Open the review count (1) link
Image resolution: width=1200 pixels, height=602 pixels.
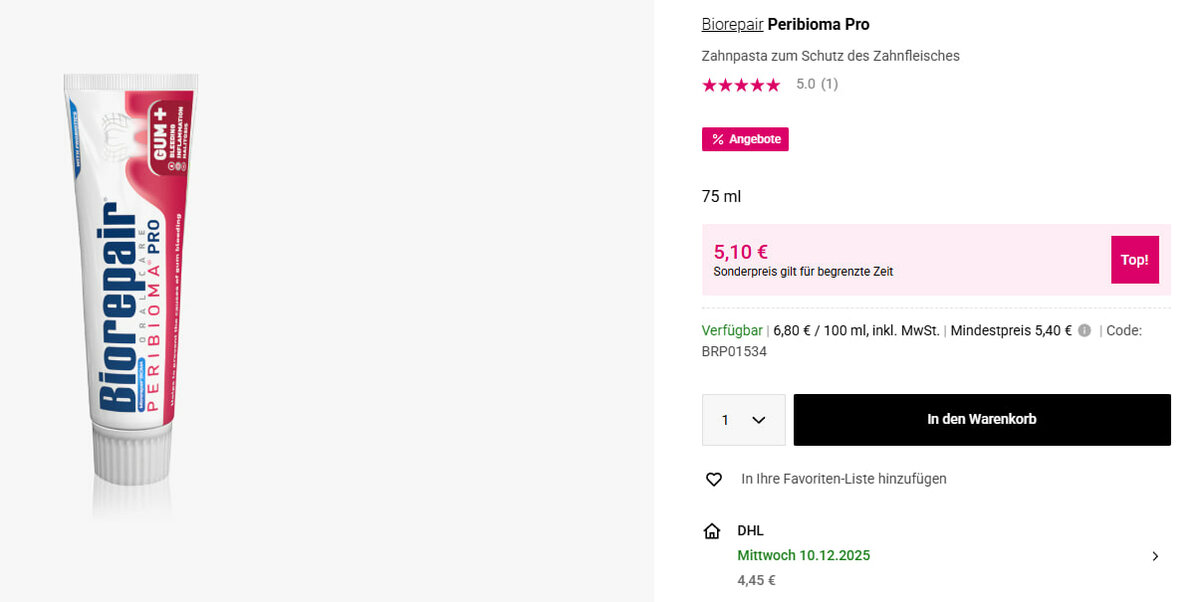click(x=829, y=85)
